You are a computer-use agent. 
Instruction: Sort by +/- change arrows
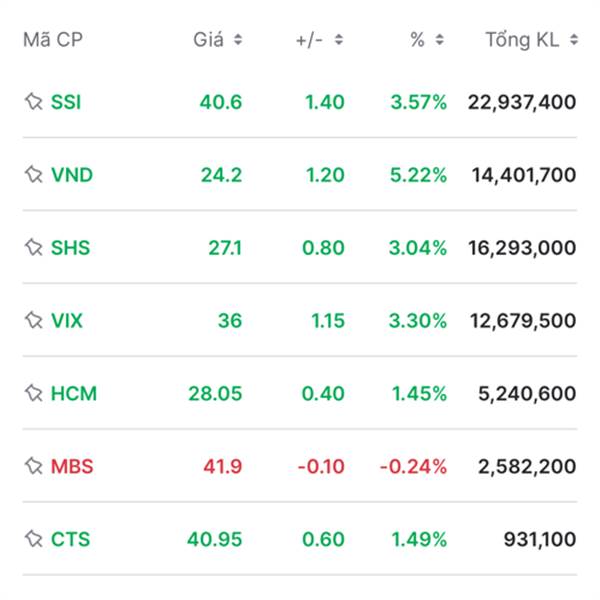pyautogui.click(x=339, y=39)
